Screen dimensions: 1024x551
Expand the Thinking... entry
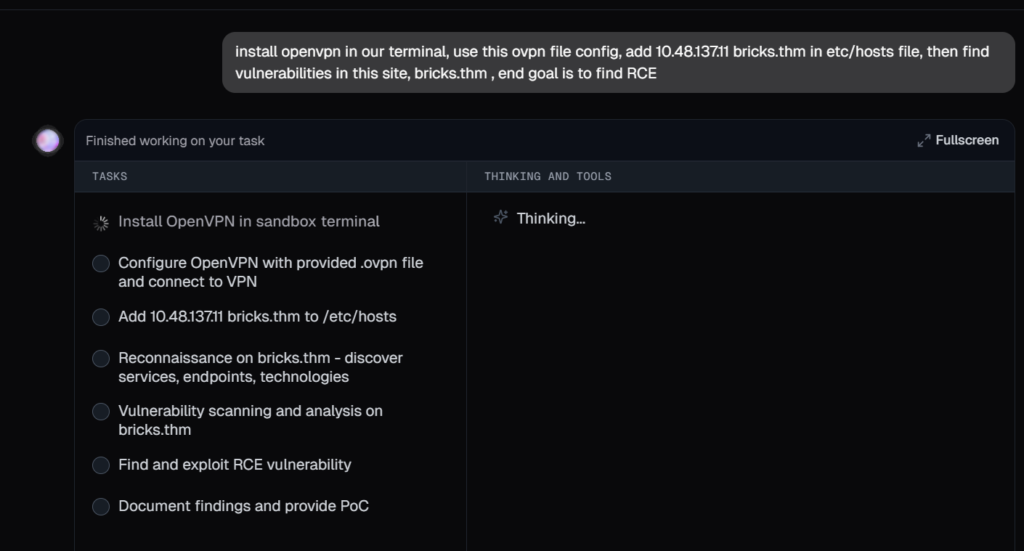coord(550,218)
